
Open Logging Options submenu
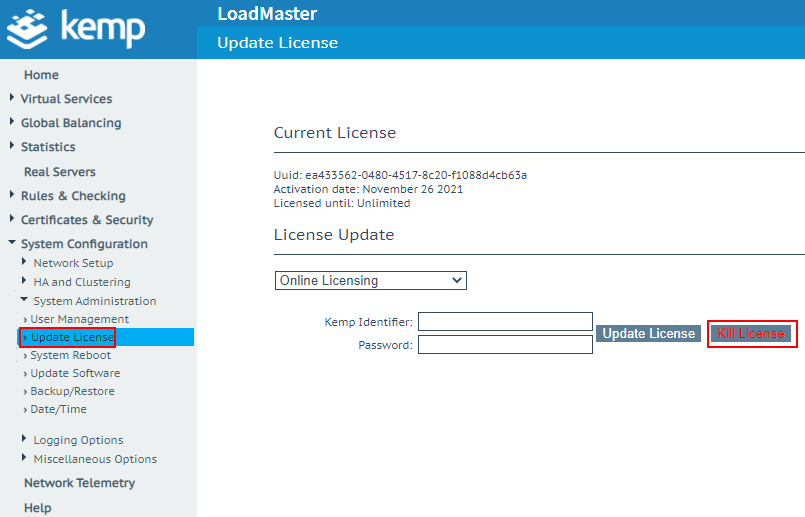[x=79, y=440]
